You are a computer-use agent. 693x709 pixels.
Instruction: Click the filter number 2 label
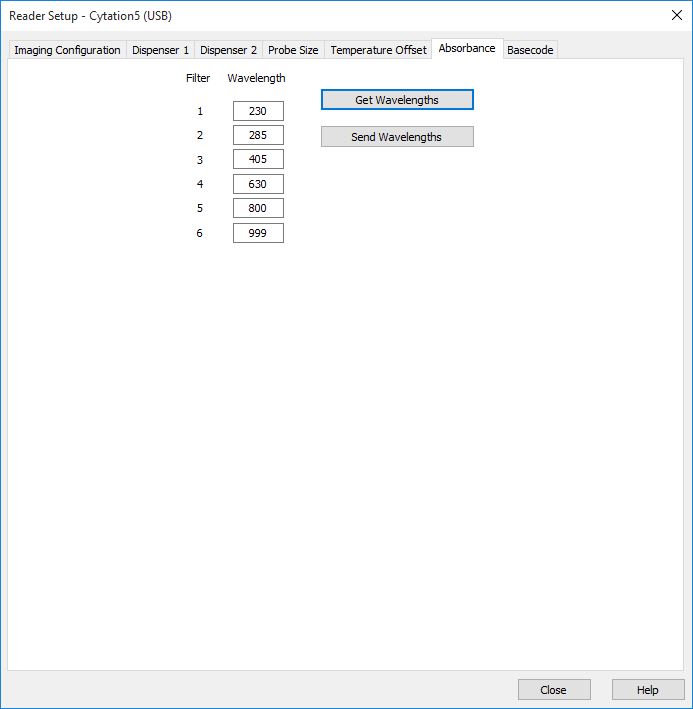click(x=200, y=135)
